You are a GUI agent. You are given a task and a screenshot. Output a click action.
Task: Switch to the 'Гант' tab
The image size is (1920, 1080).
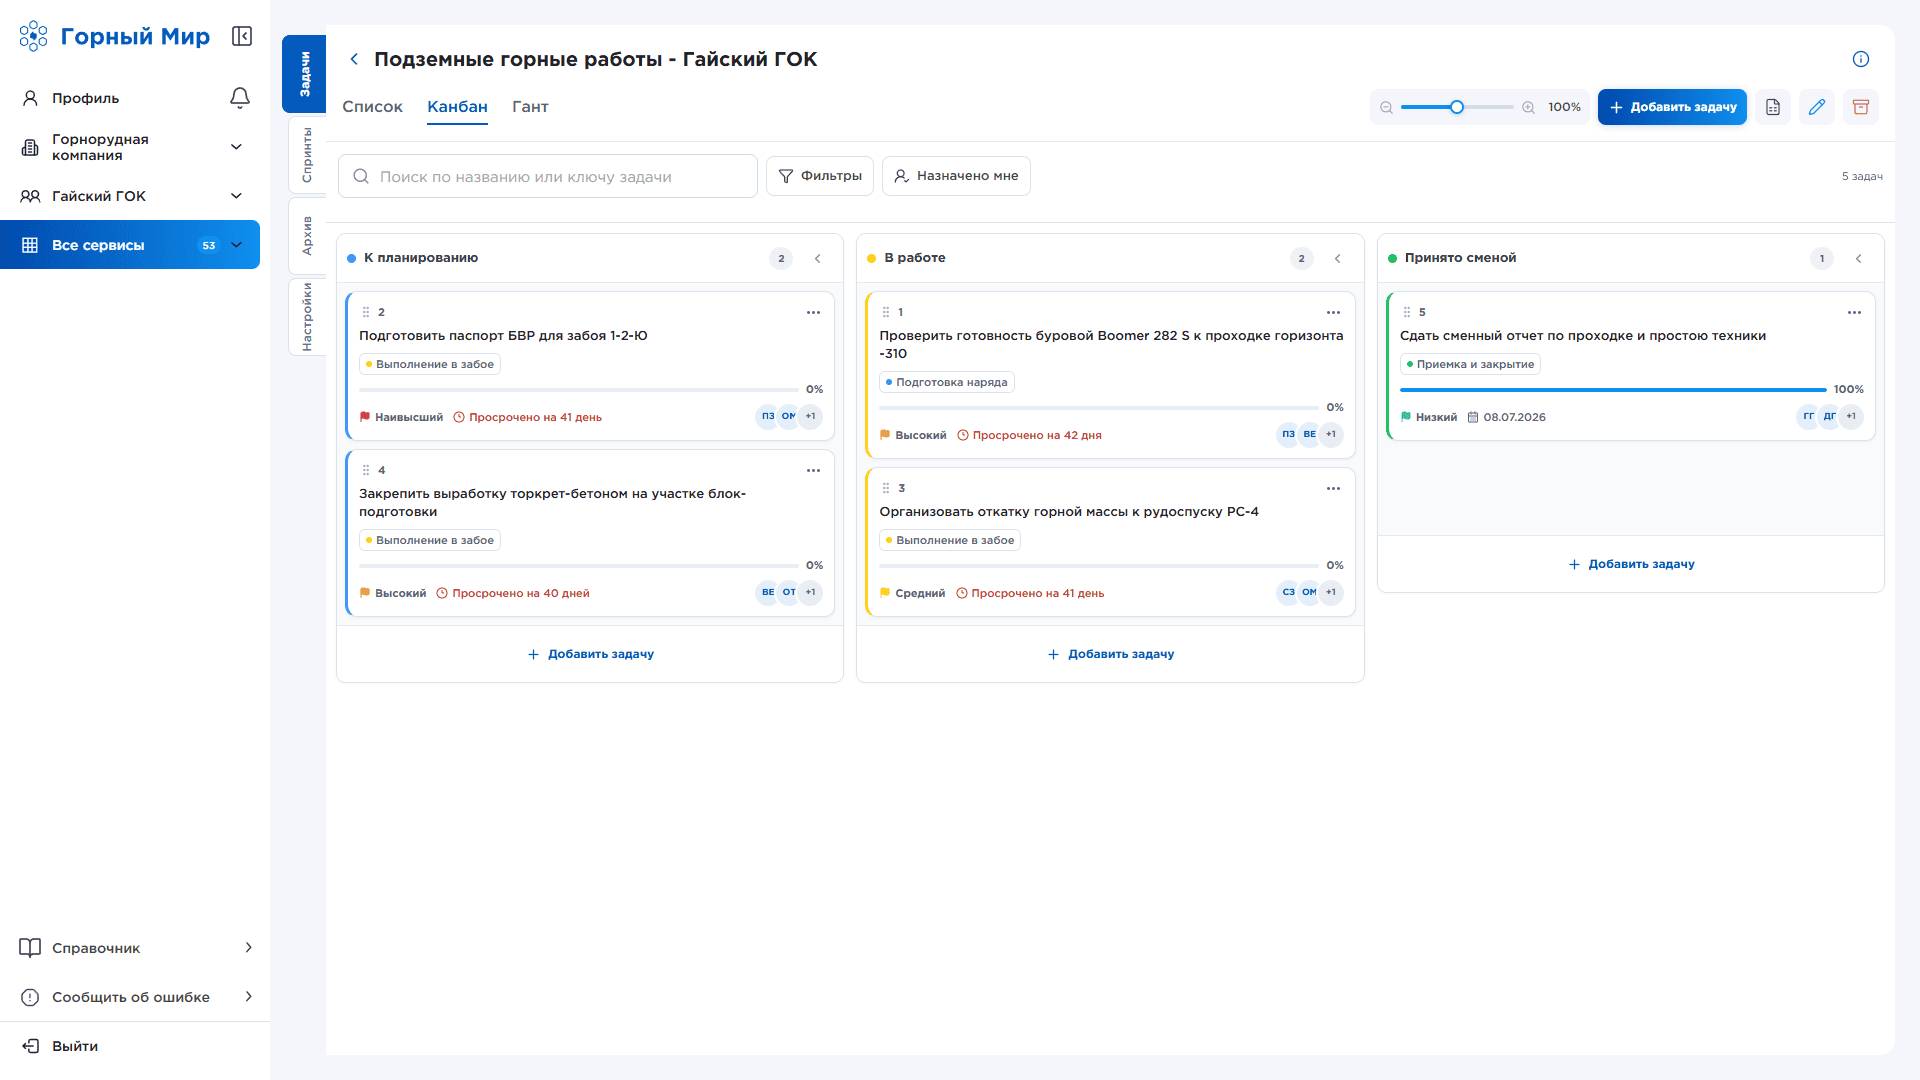530,107
